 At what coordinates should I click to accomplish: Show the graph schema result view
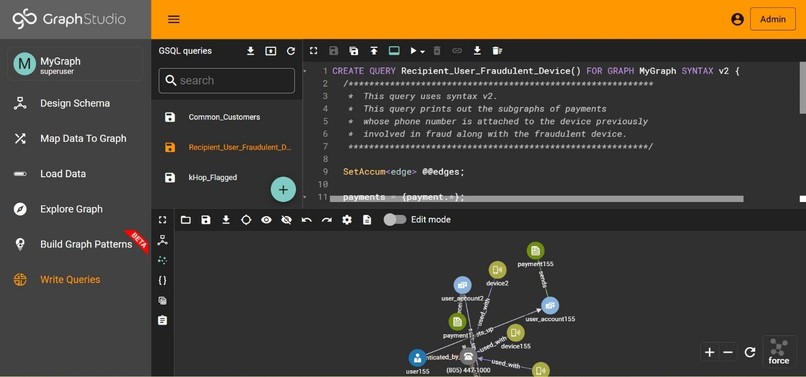pyautogui.click(x=162, y=240)
